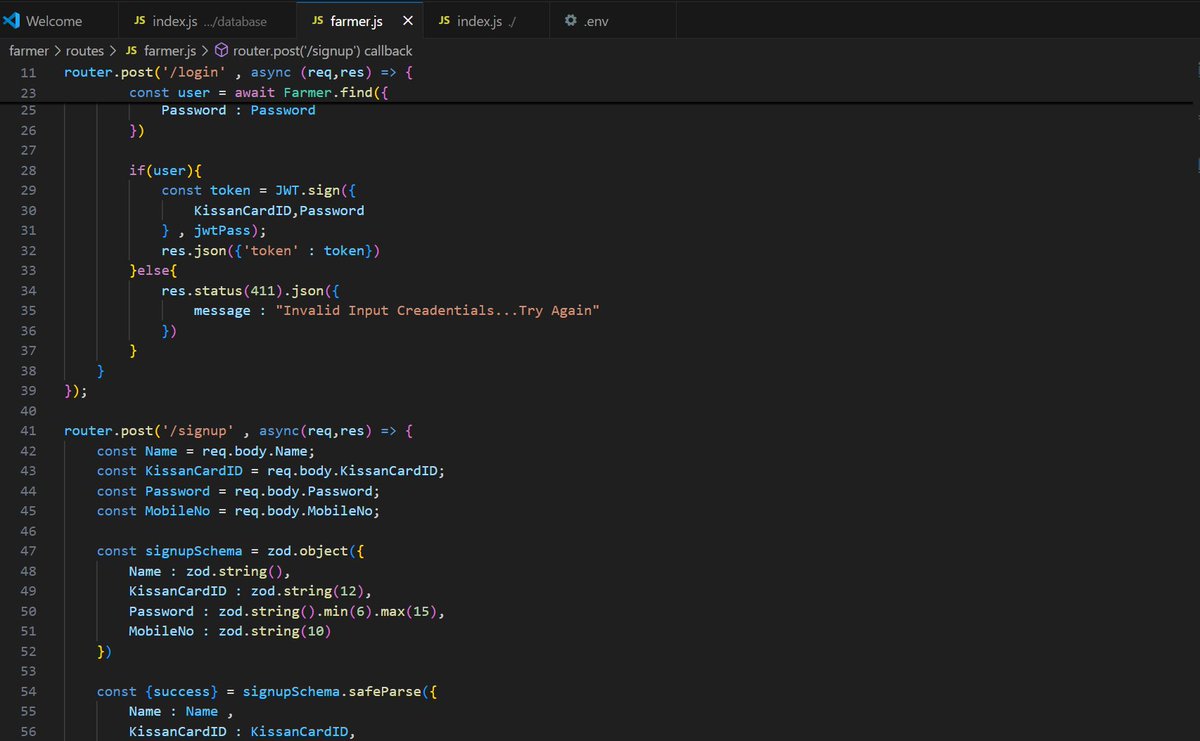Viewport: 1200px width, 741px height.
Task: Click 'KissanCardID : KissanCardID' on line 56
Action: [x=238, y=731]
